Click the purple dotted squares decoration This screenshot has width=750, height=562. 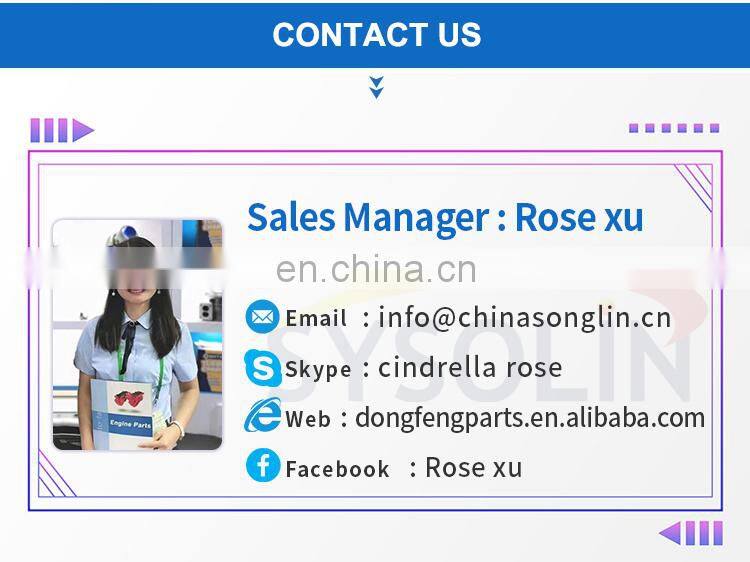pyautogui.click(x=674, y=128)
